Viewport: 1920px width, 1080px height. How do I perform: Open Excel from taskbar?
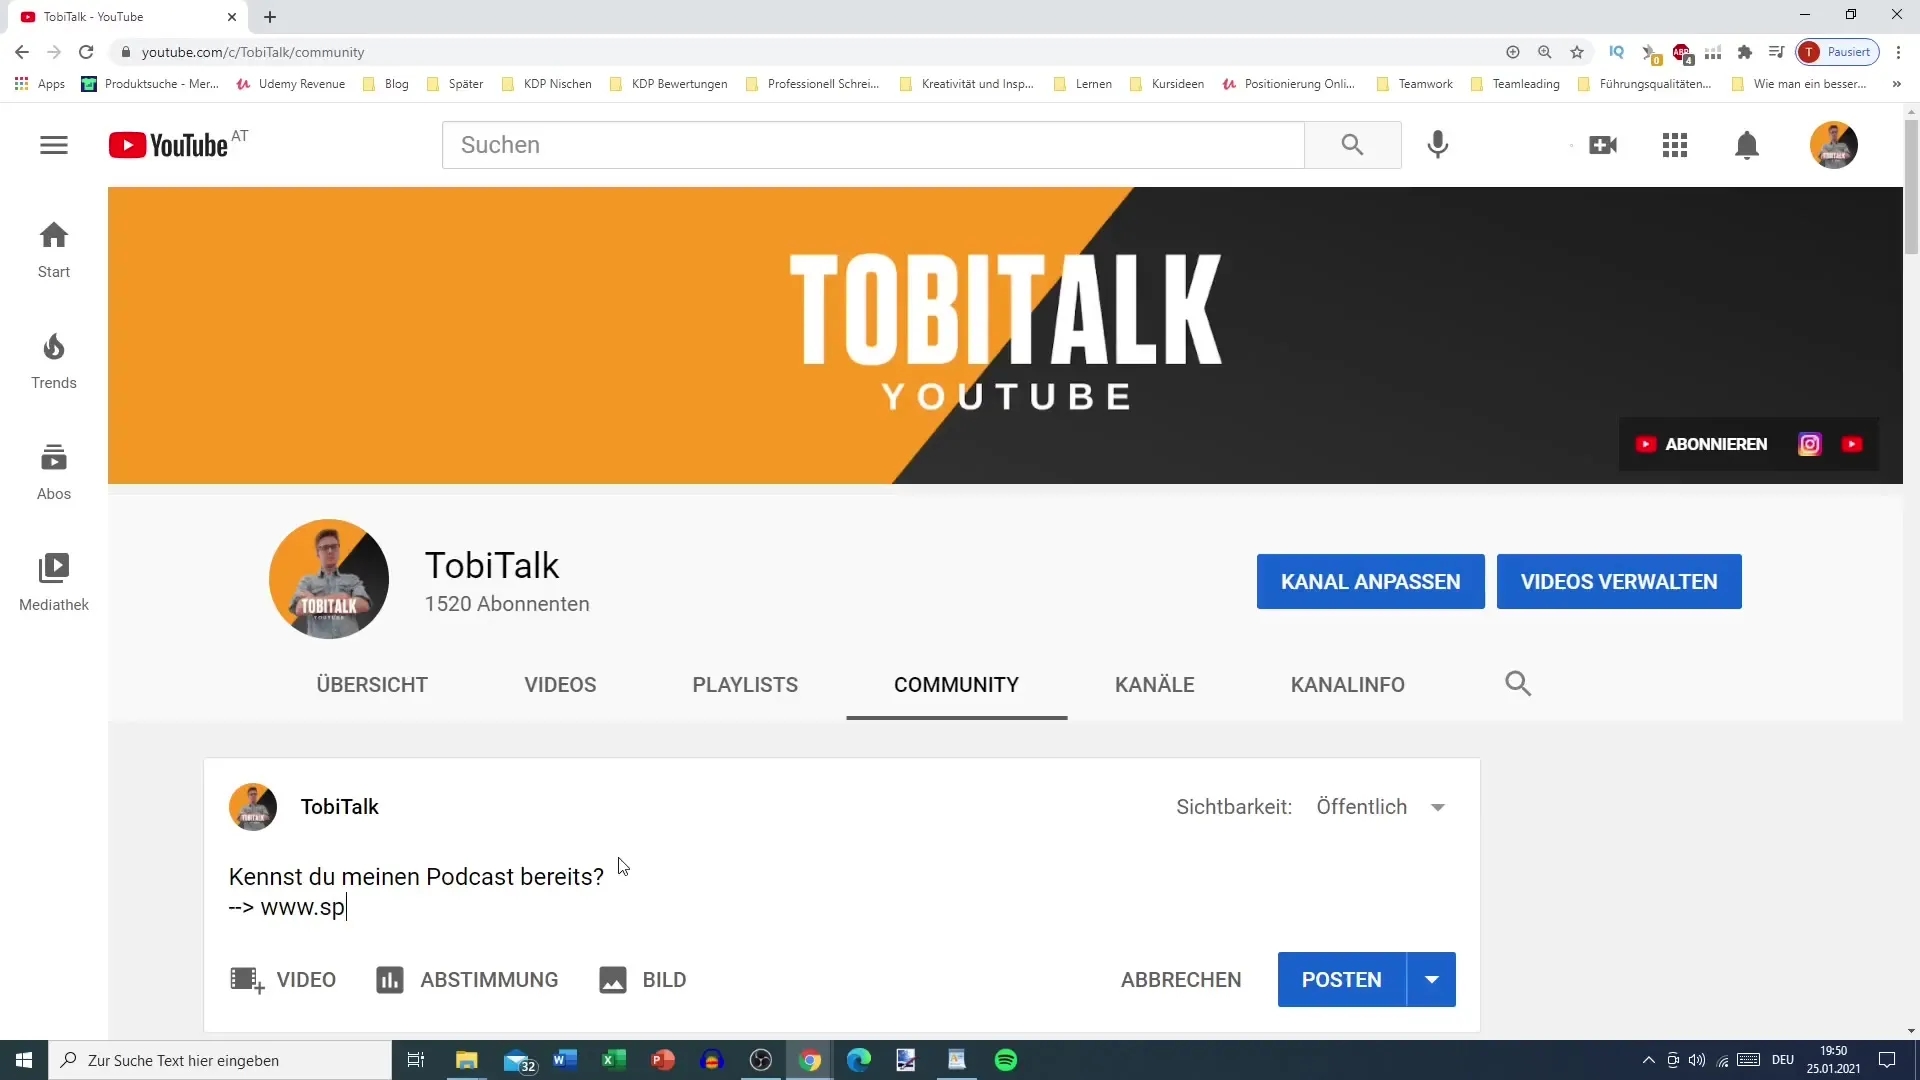pyautogui.click(x=614, y=1060)
